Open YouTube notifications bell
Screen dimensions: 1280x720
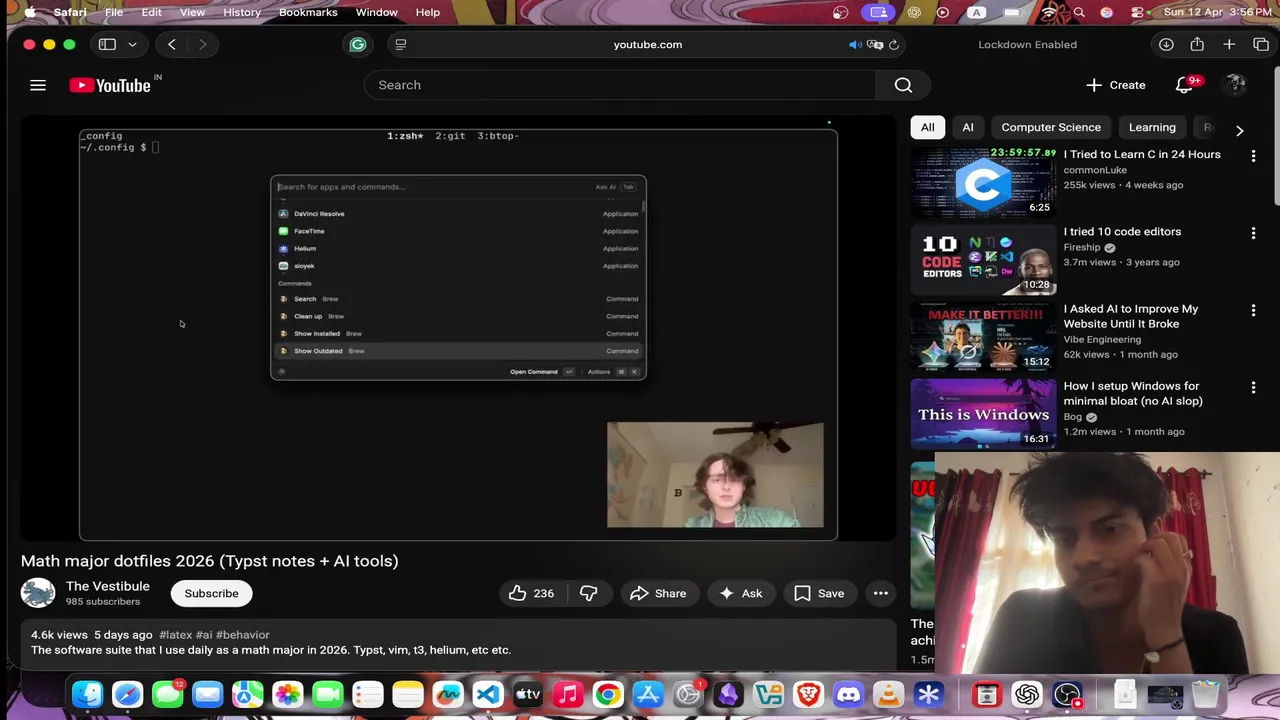1184,85
